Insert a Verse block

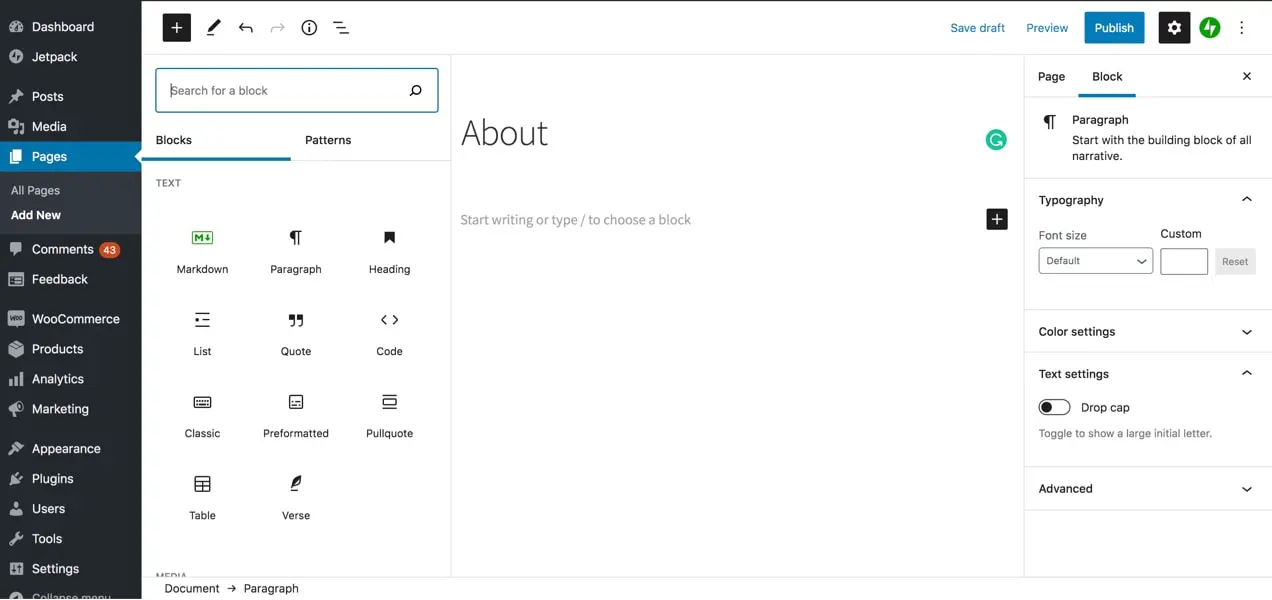tap(296, 497)
